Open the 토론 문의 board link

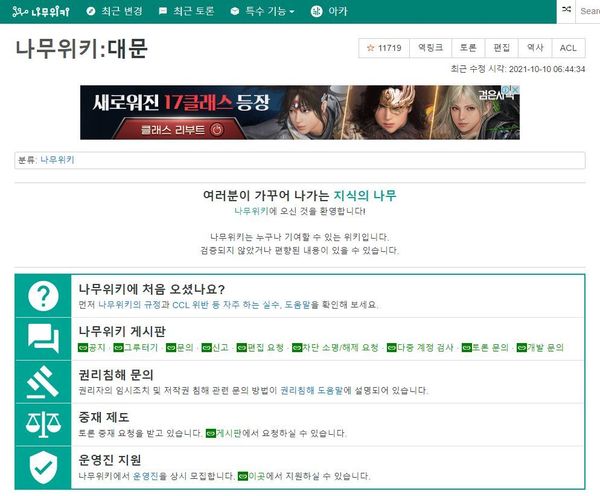(x=485, y=347)
